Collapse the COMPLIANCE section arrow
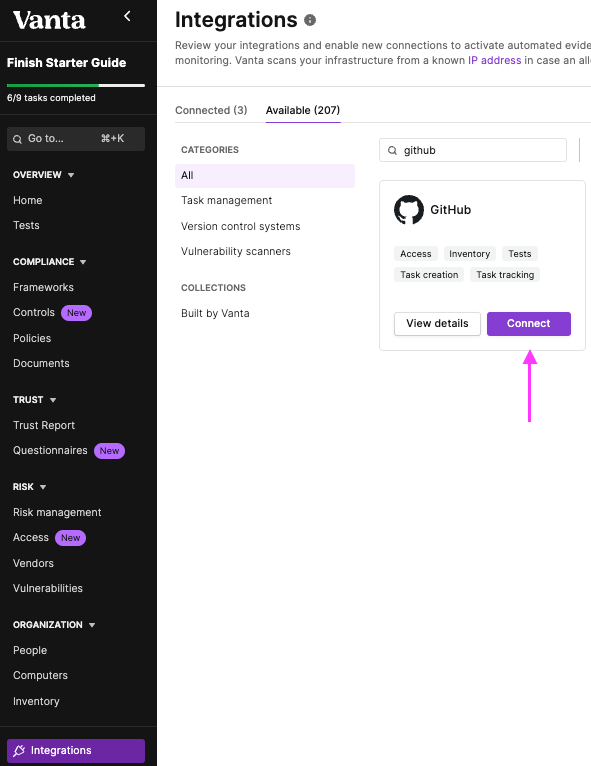591x766 pixels. [83, 262]
